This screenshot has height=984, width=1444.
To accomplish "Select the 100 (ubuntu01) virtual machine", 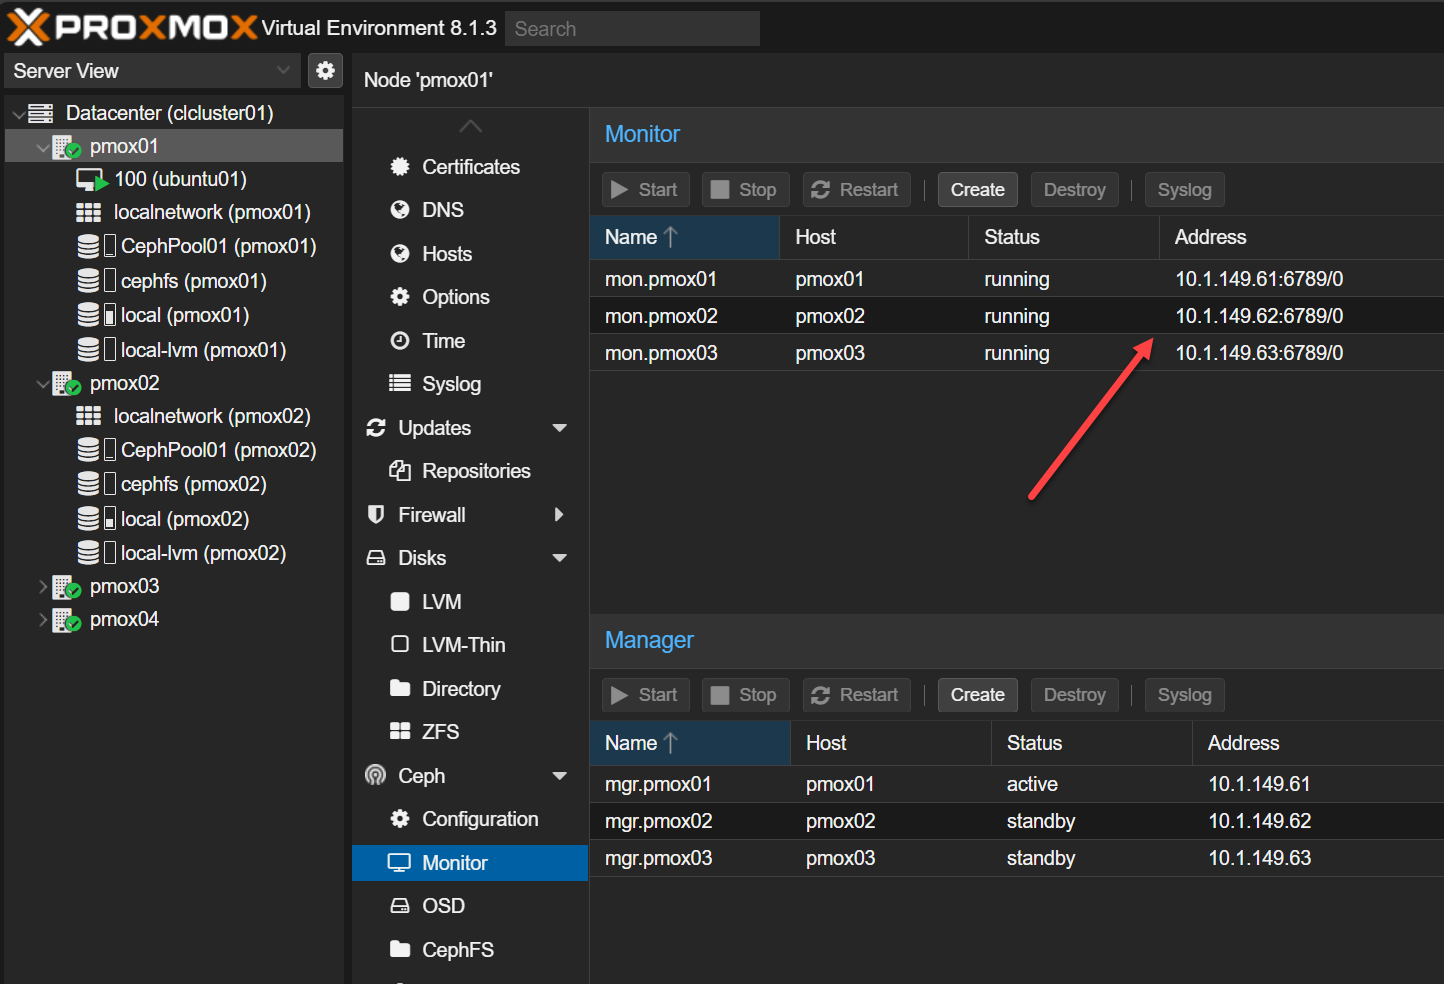I will click(x=180, y=179).
